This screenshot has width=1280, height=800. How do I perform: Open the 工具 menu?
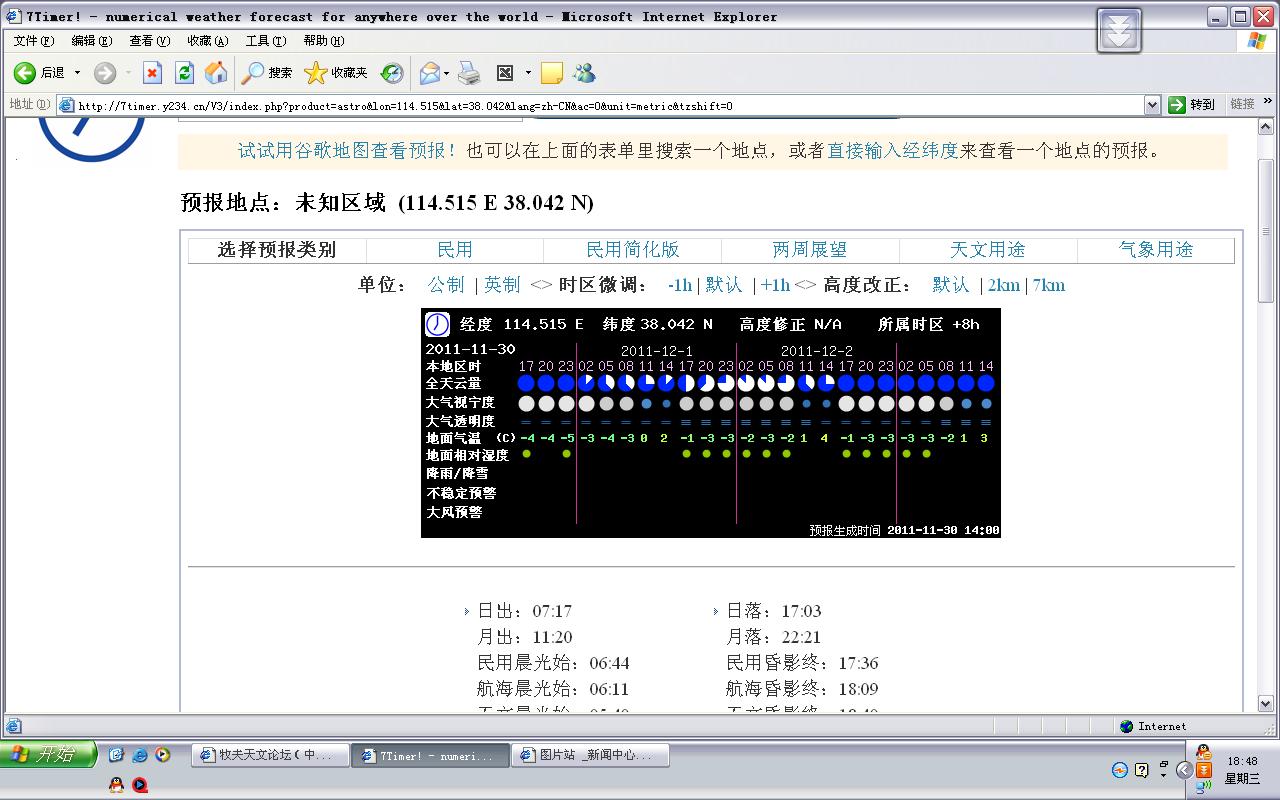coord(266,41)
